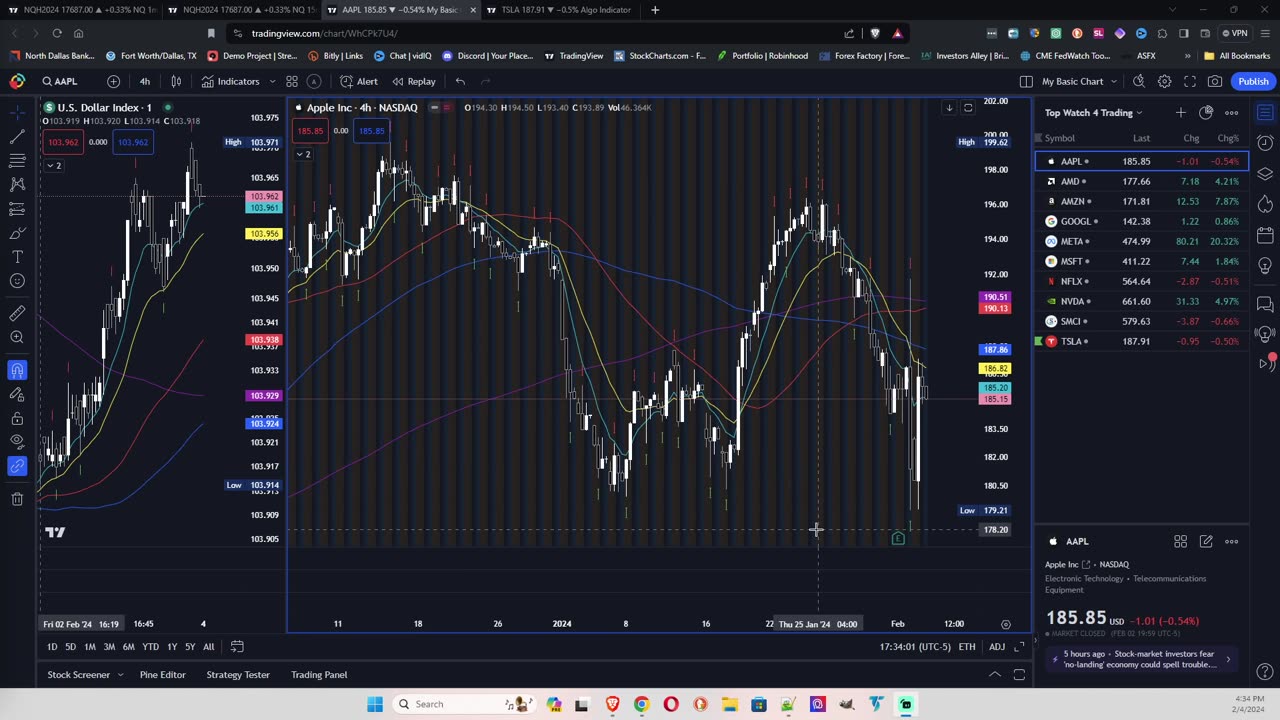Image resolution: width=1280 pixels, height=720 pixels.
Task: Sort watchlist by Chg% column
Action: pyautogui.click(x=1227, y=138)
